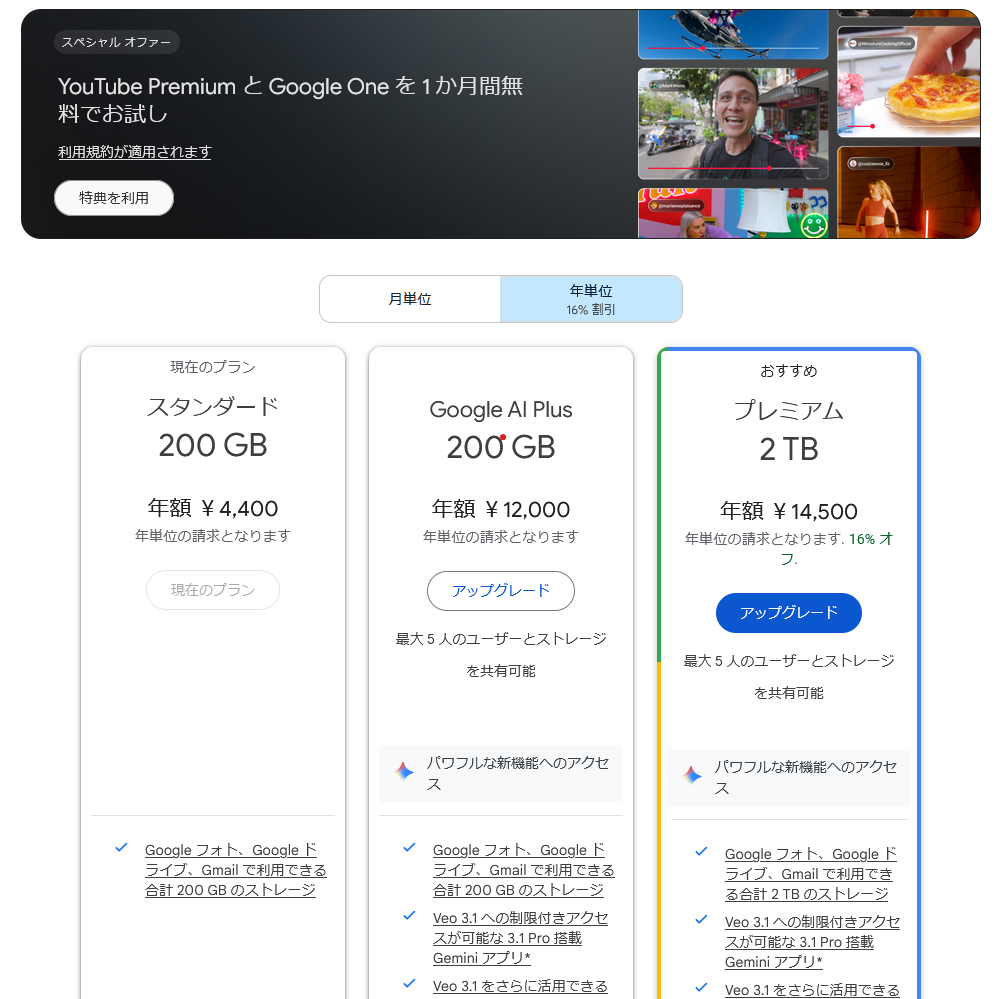The image size is (1003, 999).
Task: Click the おすすめ label on the Premium card
Action: point(789,371)
